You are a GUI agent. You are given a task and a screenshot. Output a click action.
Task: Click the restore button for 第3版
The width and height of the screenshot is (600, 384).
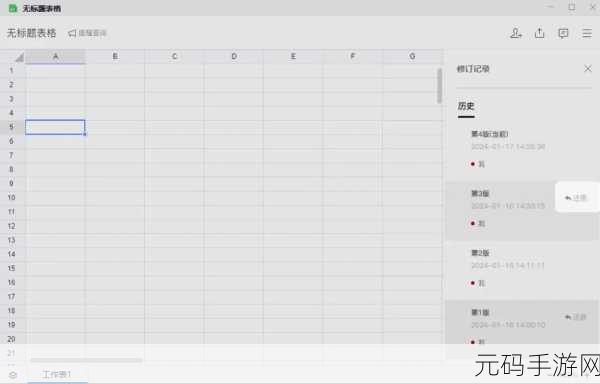576,198
